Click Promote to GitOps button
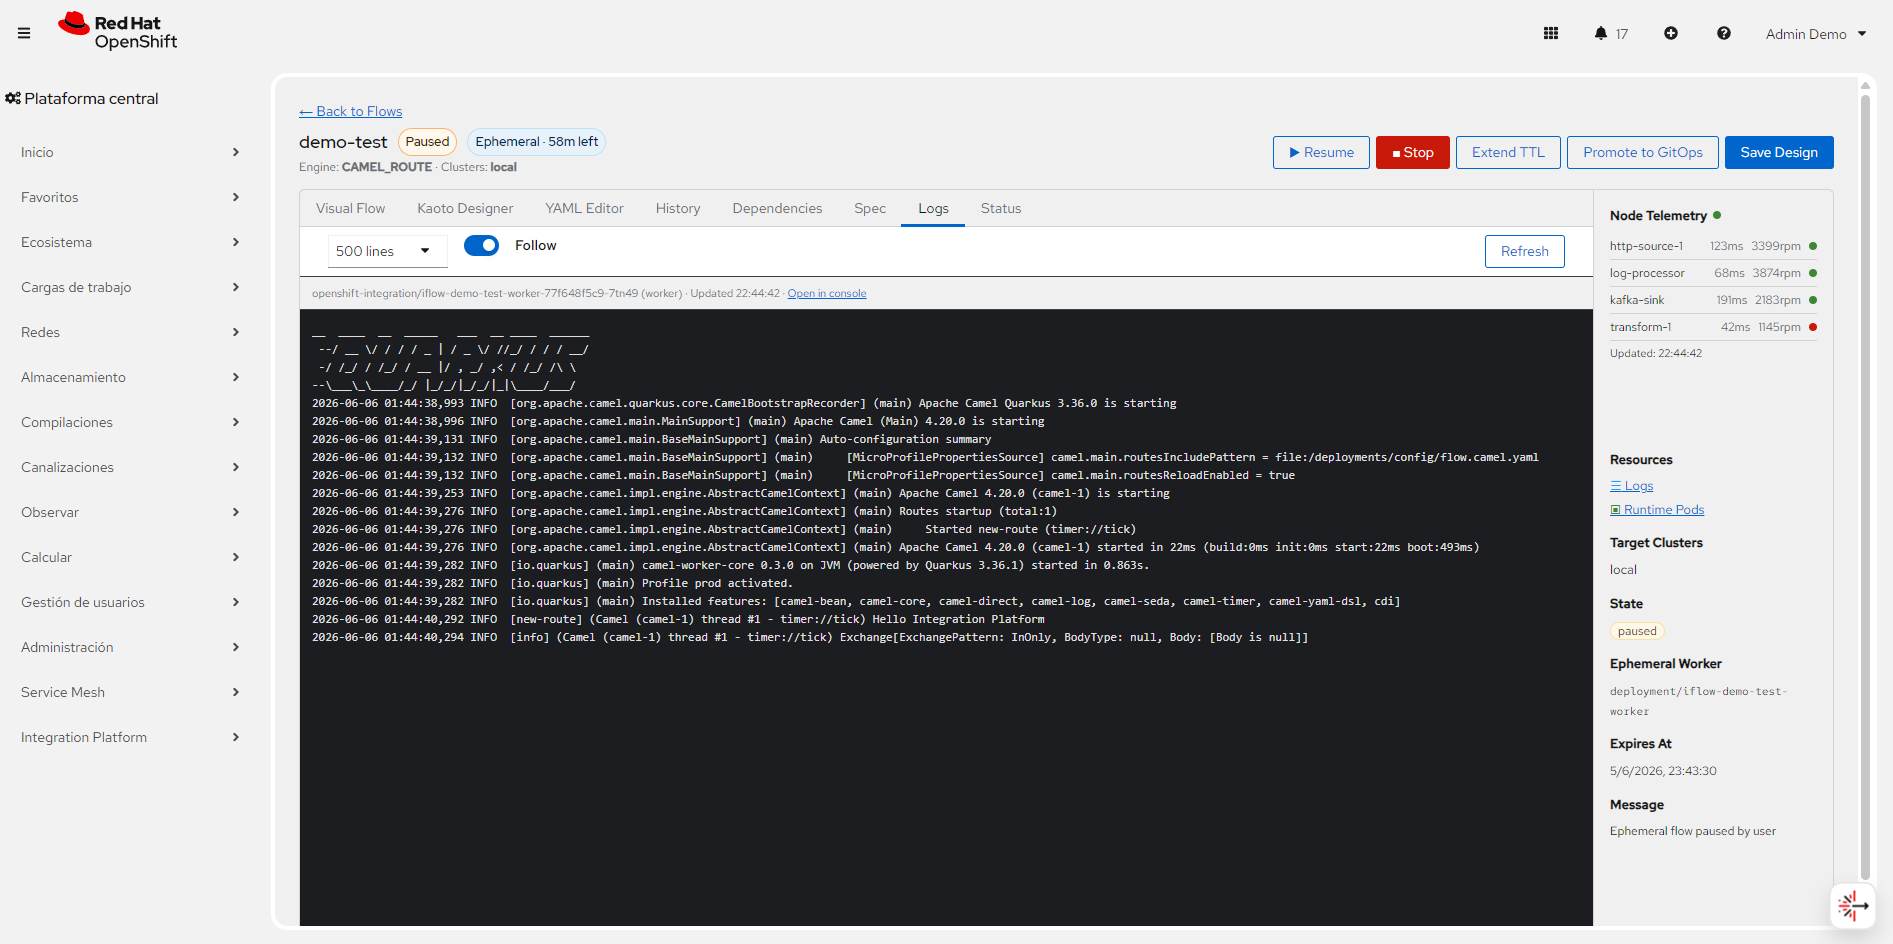 tap(1642, 152)
